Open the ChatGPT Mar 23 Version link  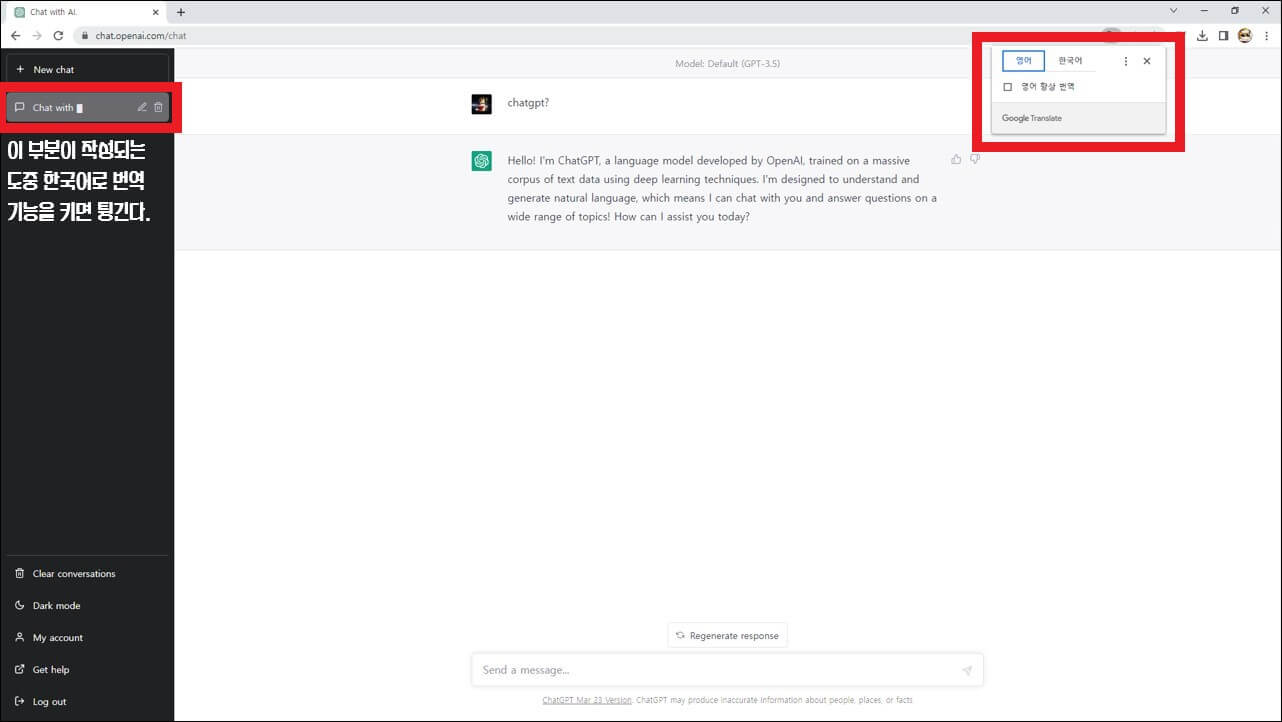[587, 700]
